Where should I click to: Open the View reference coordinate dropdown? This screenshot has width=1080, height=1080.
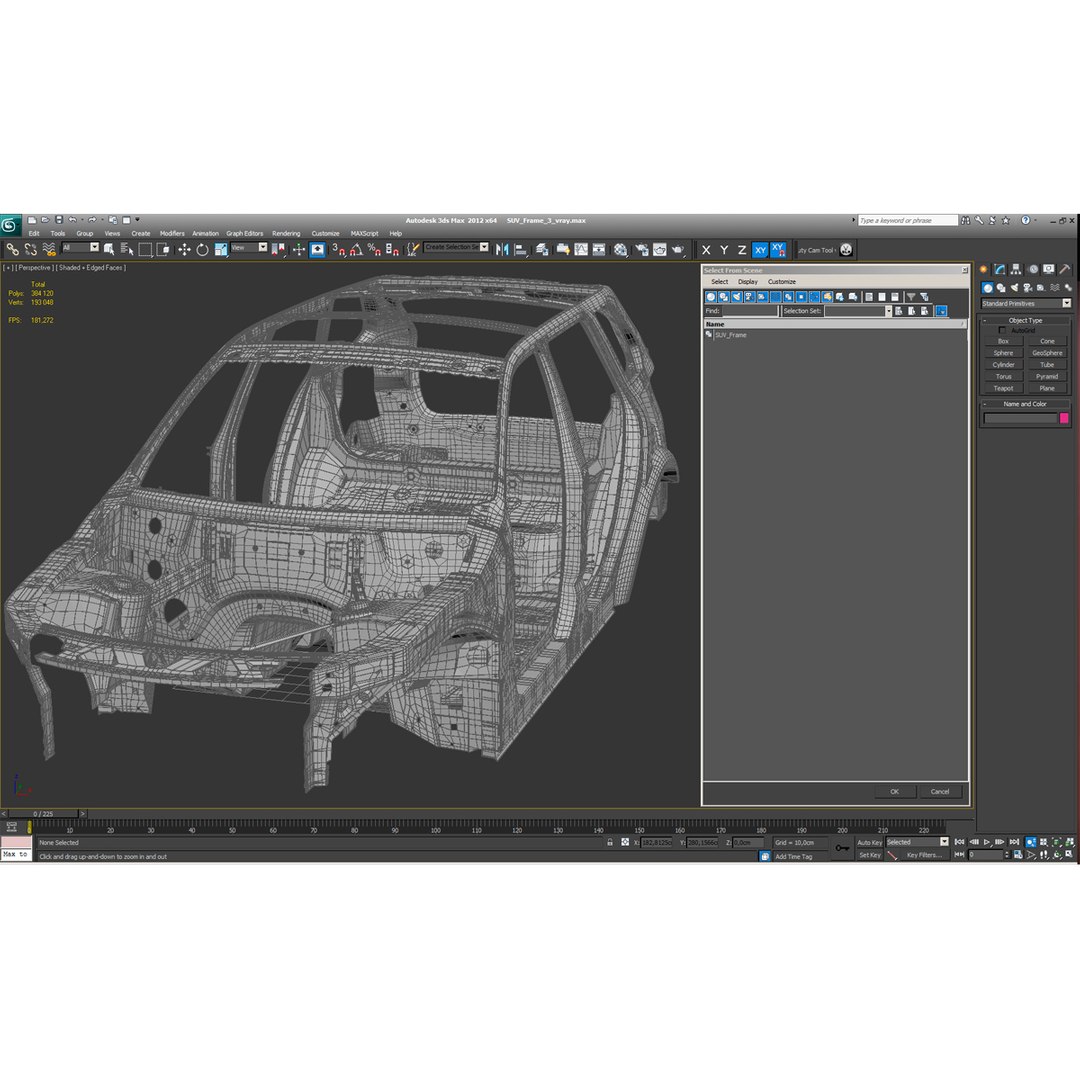tap(249, 247)
